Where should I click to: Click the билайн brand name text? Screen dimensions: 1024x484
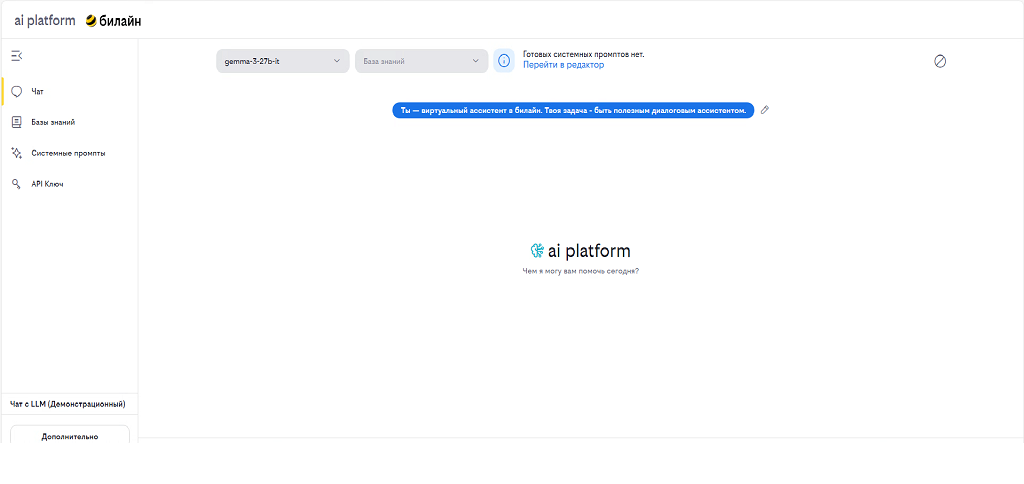tap(121, 22)
